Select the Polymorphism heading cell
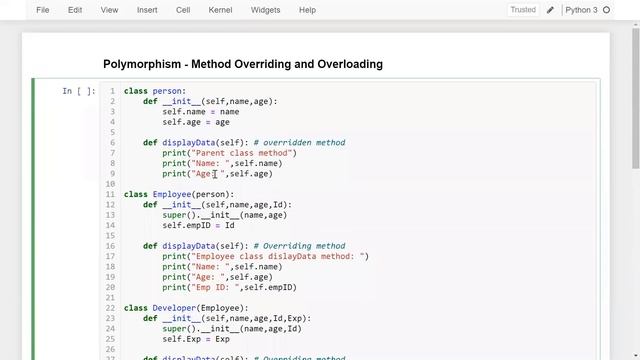The image size is (640, 360). coord(243,64)
